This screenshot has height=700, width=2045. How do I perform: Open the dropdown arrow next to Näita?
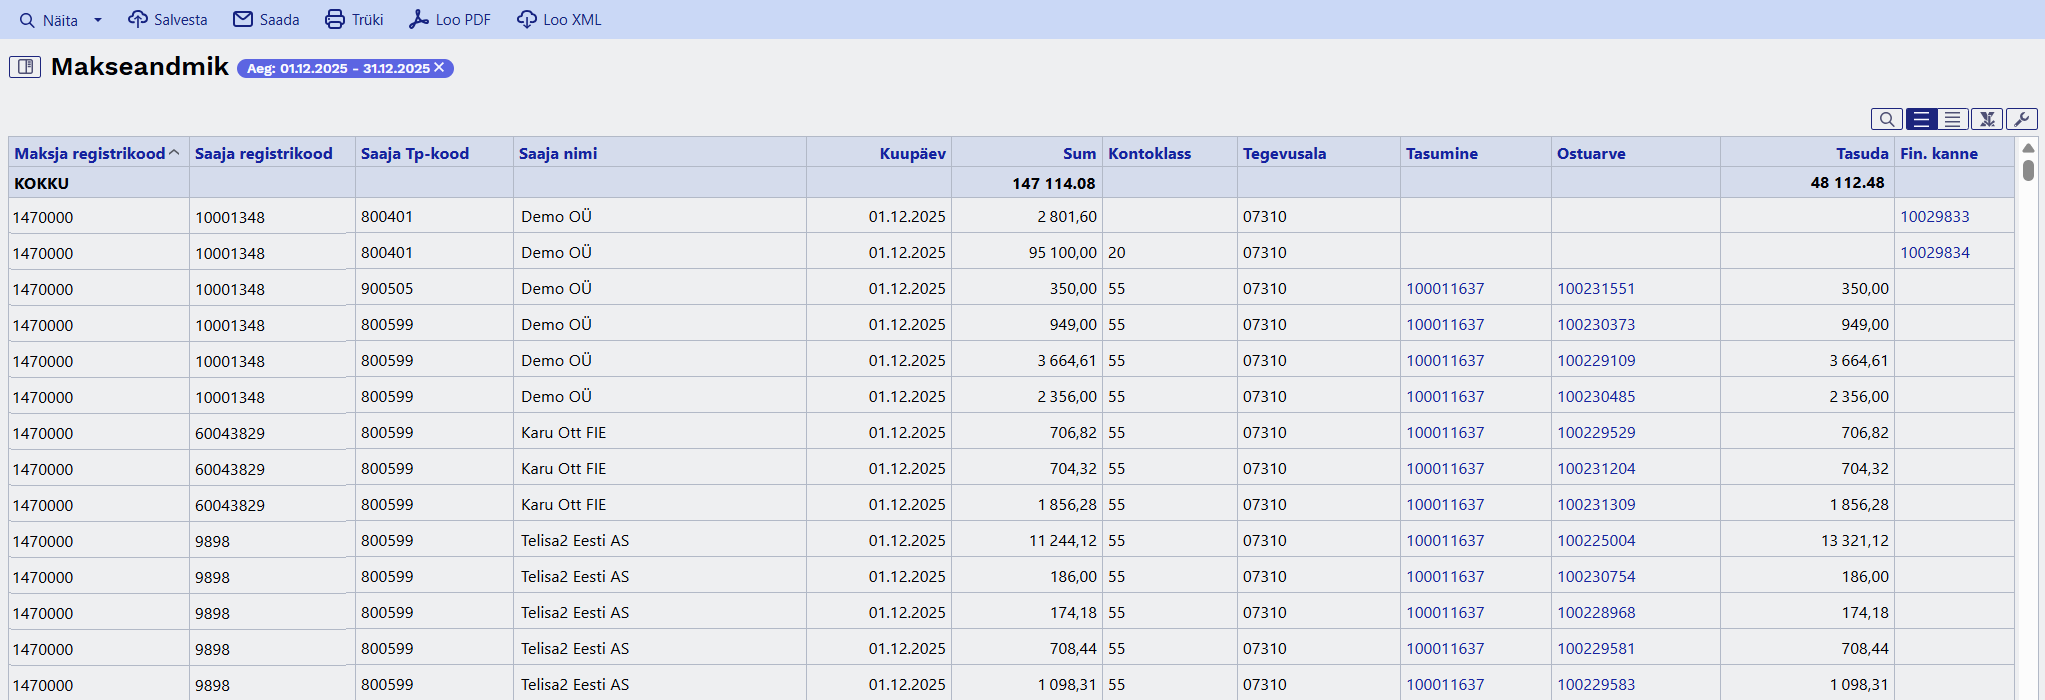click(x=98, y=20)
